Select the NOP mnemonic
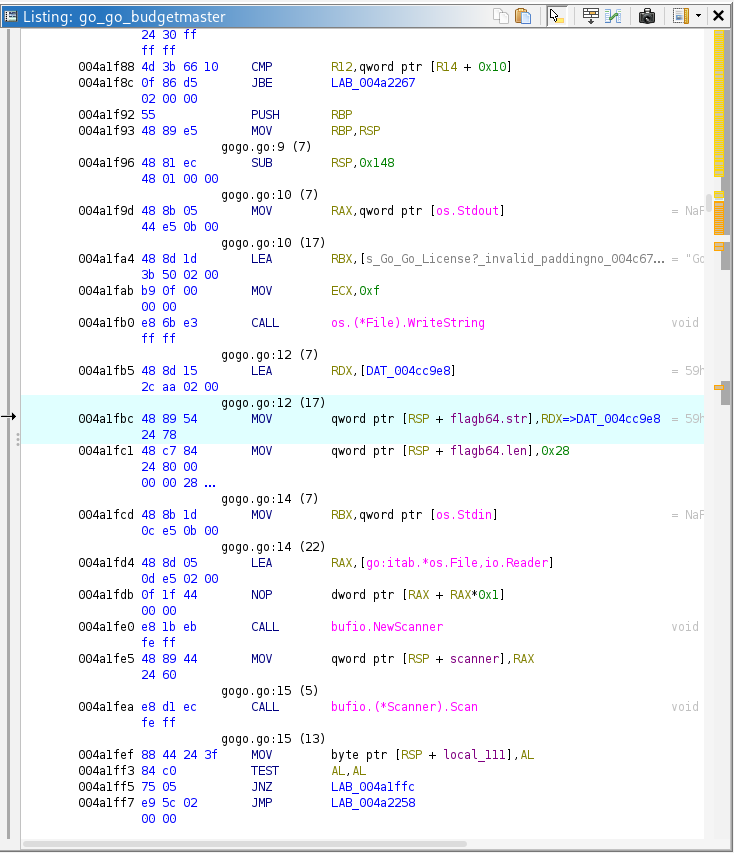The width and height of the screenshot is (734, 853). tap(262, 595)
